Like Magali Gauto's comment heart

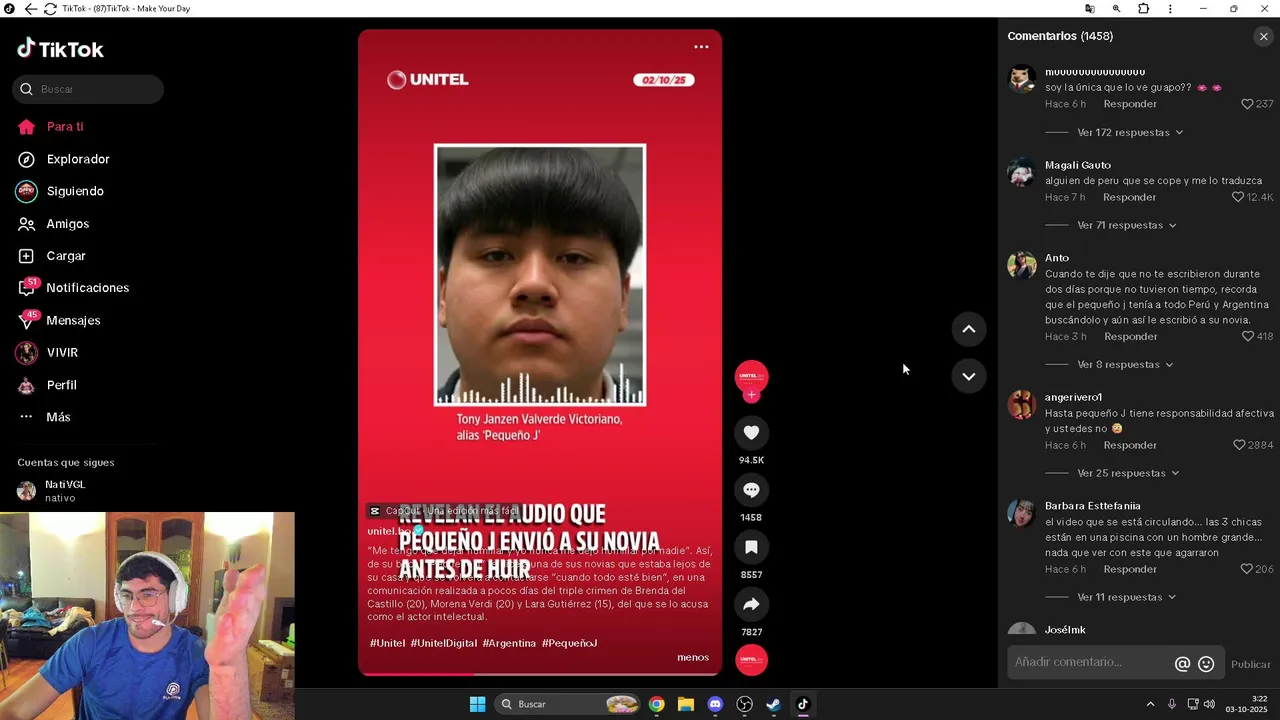click(x=1238, y=197)
